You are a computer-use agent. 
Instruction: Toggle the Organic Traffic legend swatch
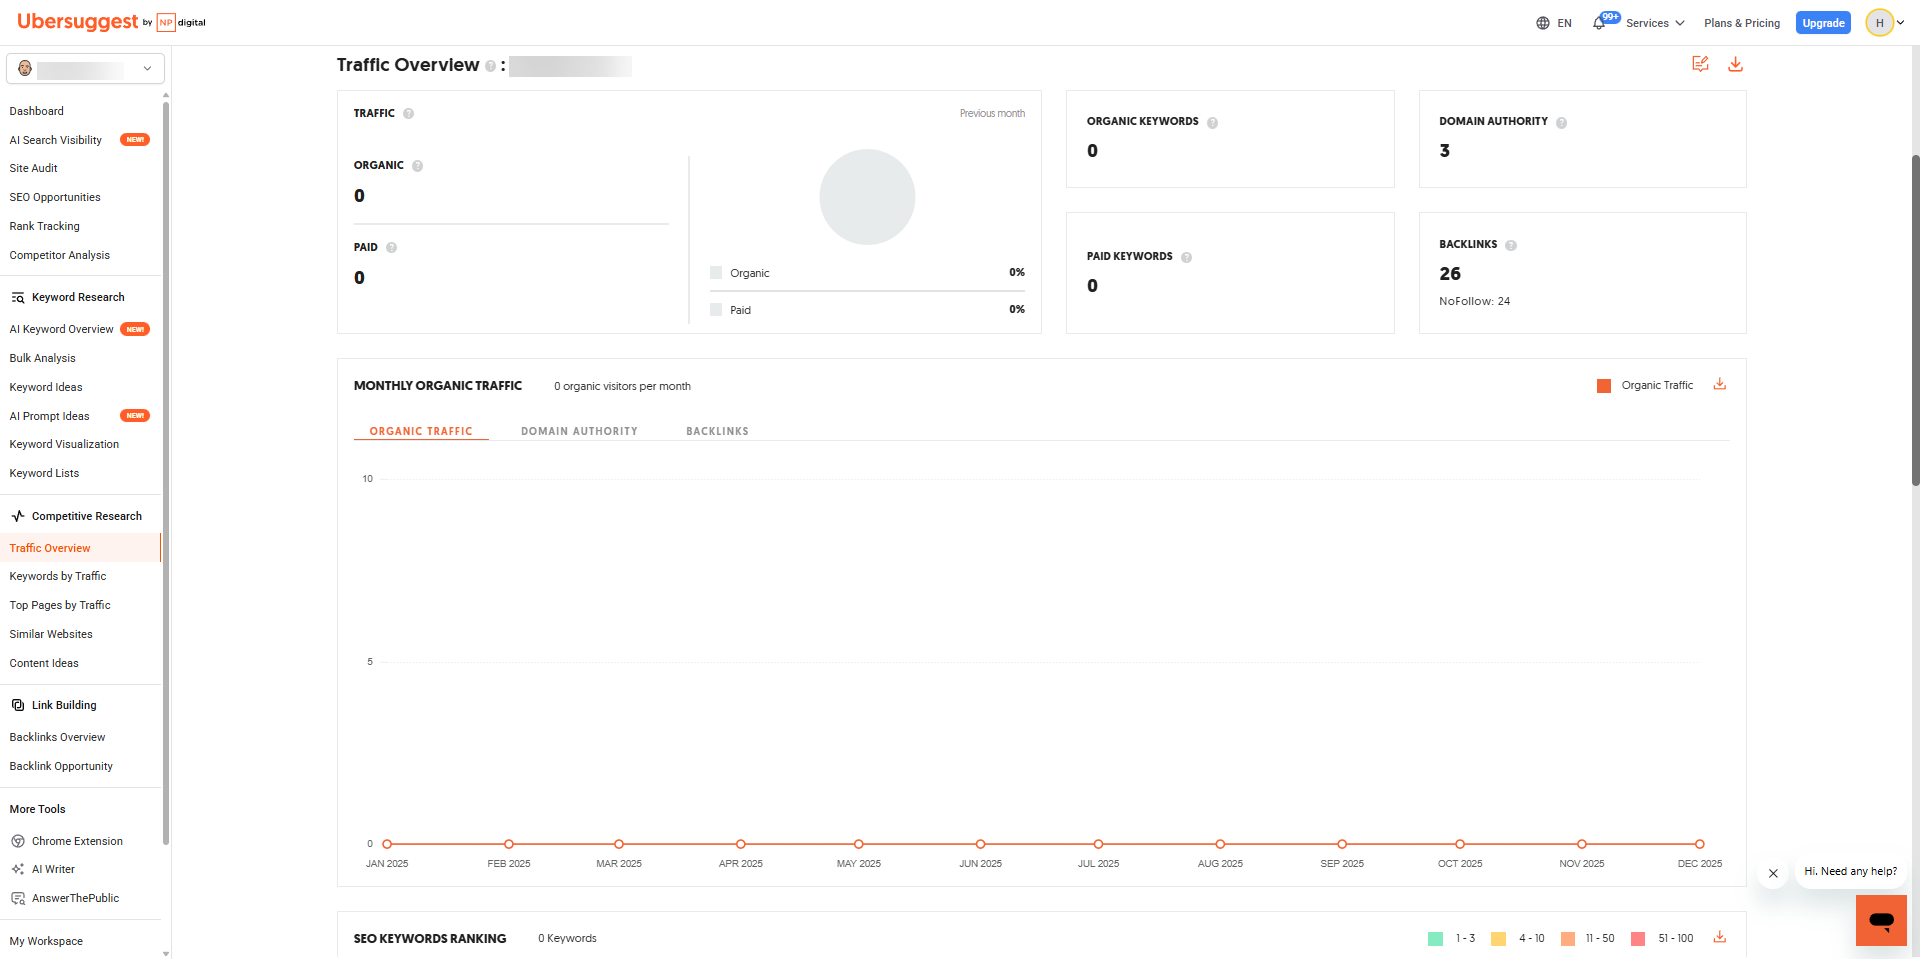1604,386
